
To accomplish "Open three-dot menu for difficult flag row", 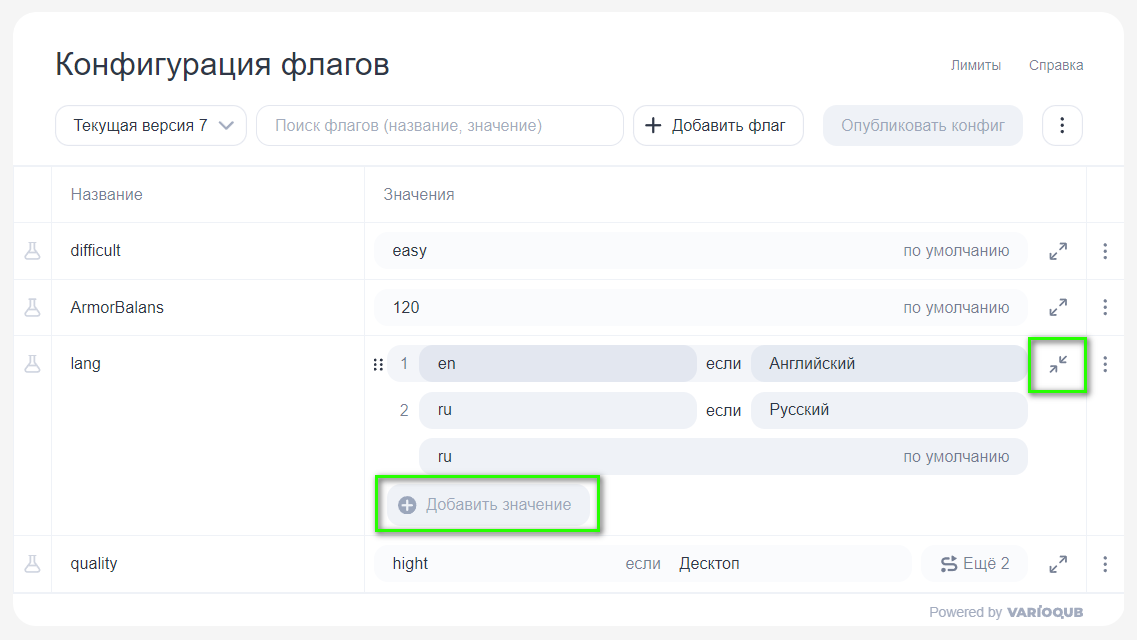I will [1105, 251].
